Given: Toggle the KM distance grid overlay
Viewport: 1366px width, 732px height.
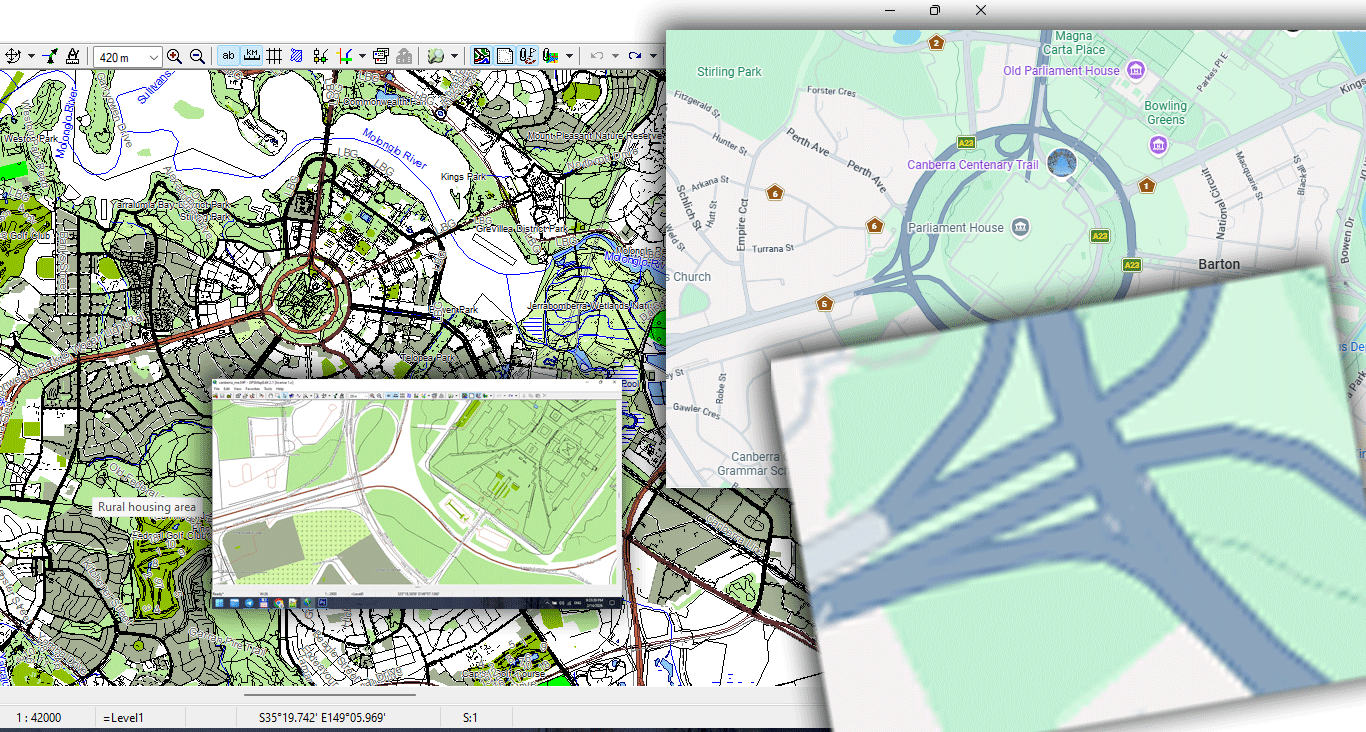Looking at the screenshot, I should (251, 56).
